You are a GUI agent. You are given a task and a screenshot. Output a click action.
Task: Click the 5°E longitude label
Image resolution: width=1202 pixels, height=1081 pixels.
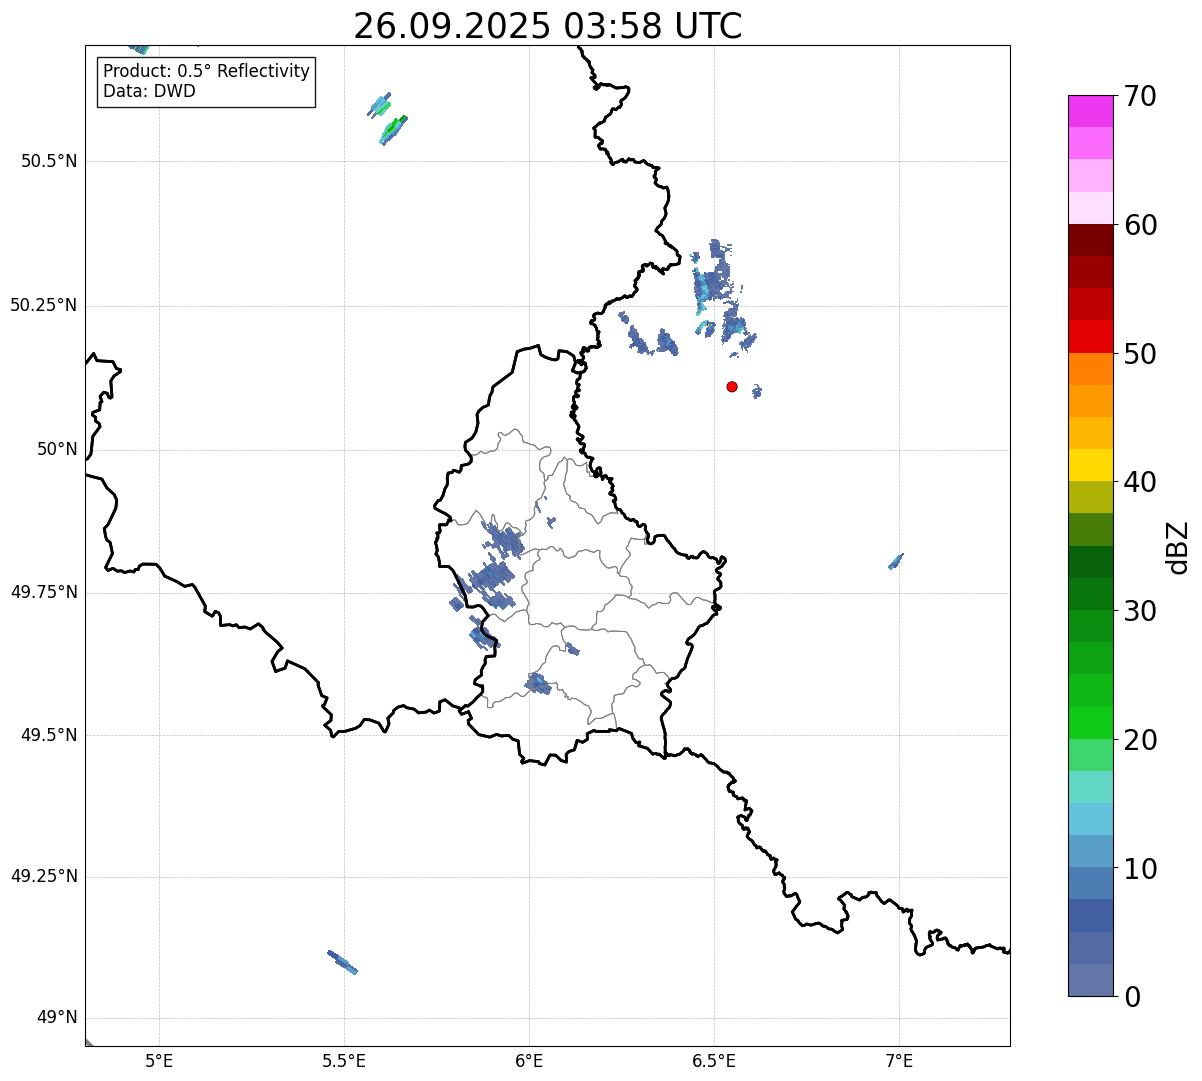tap(159, 1060)
